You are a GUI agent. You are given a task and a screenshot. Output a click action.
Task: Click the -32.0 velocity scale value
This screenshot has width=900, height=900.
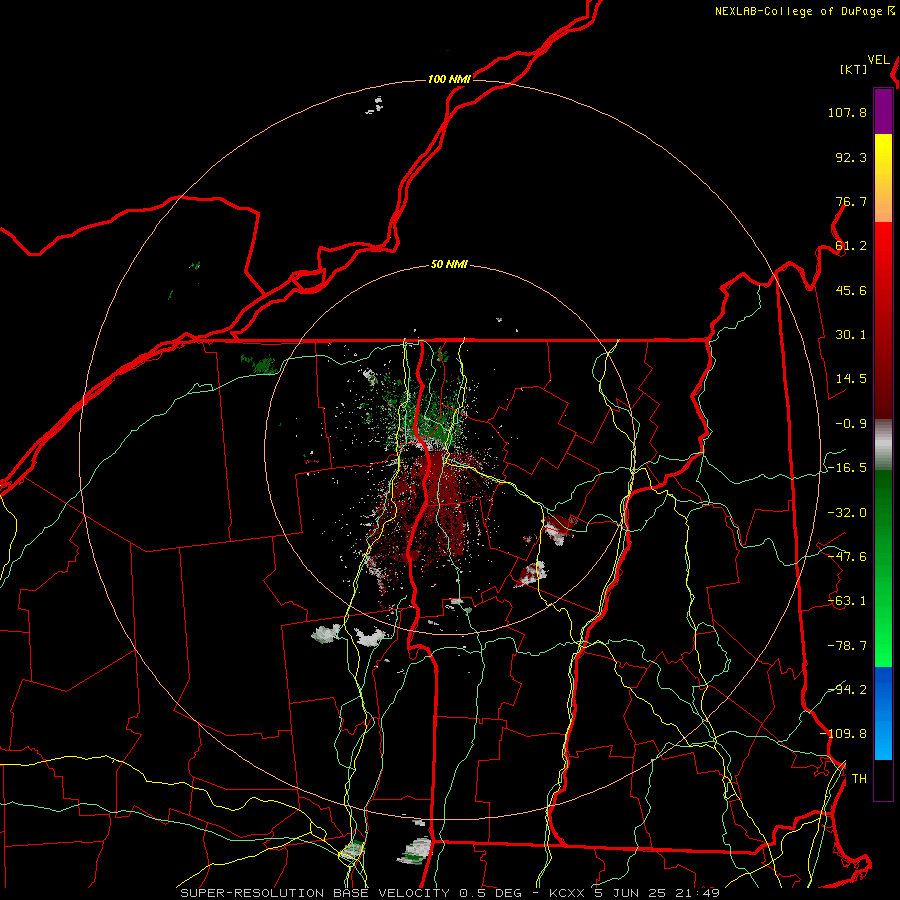tap(847, 513)
